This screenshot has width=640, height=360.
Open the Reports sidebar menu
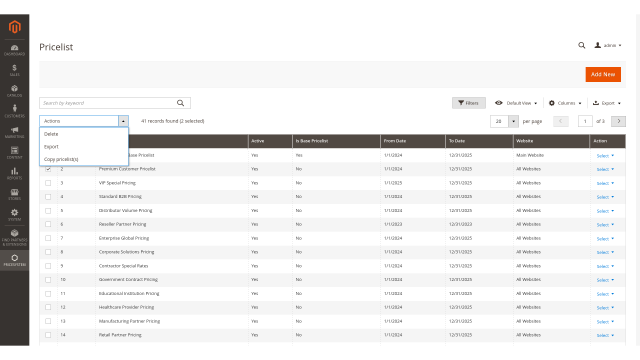coord(15,173)
